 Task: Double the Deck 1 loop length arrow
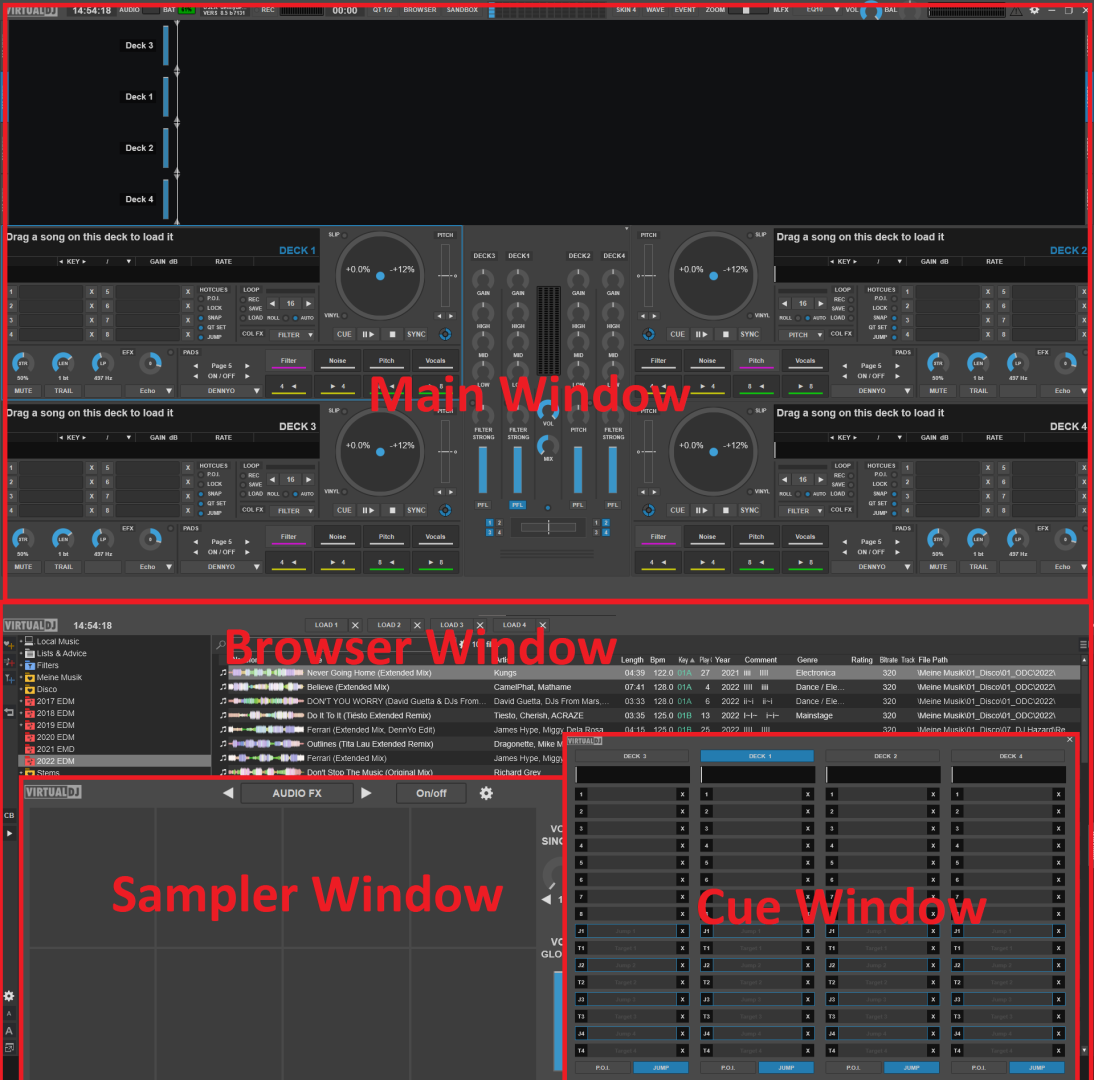coord(308,303)
